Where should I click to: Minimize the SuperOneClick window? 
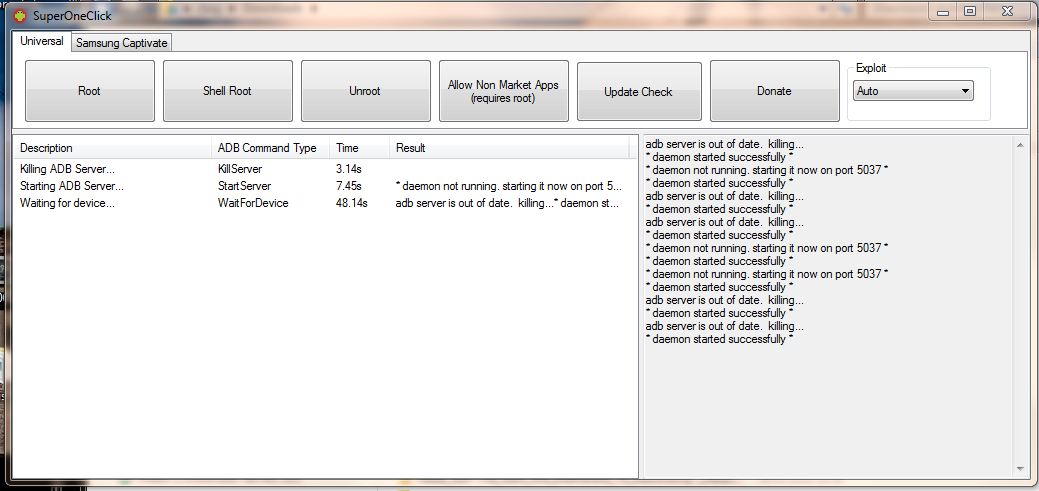pos(943,11)
